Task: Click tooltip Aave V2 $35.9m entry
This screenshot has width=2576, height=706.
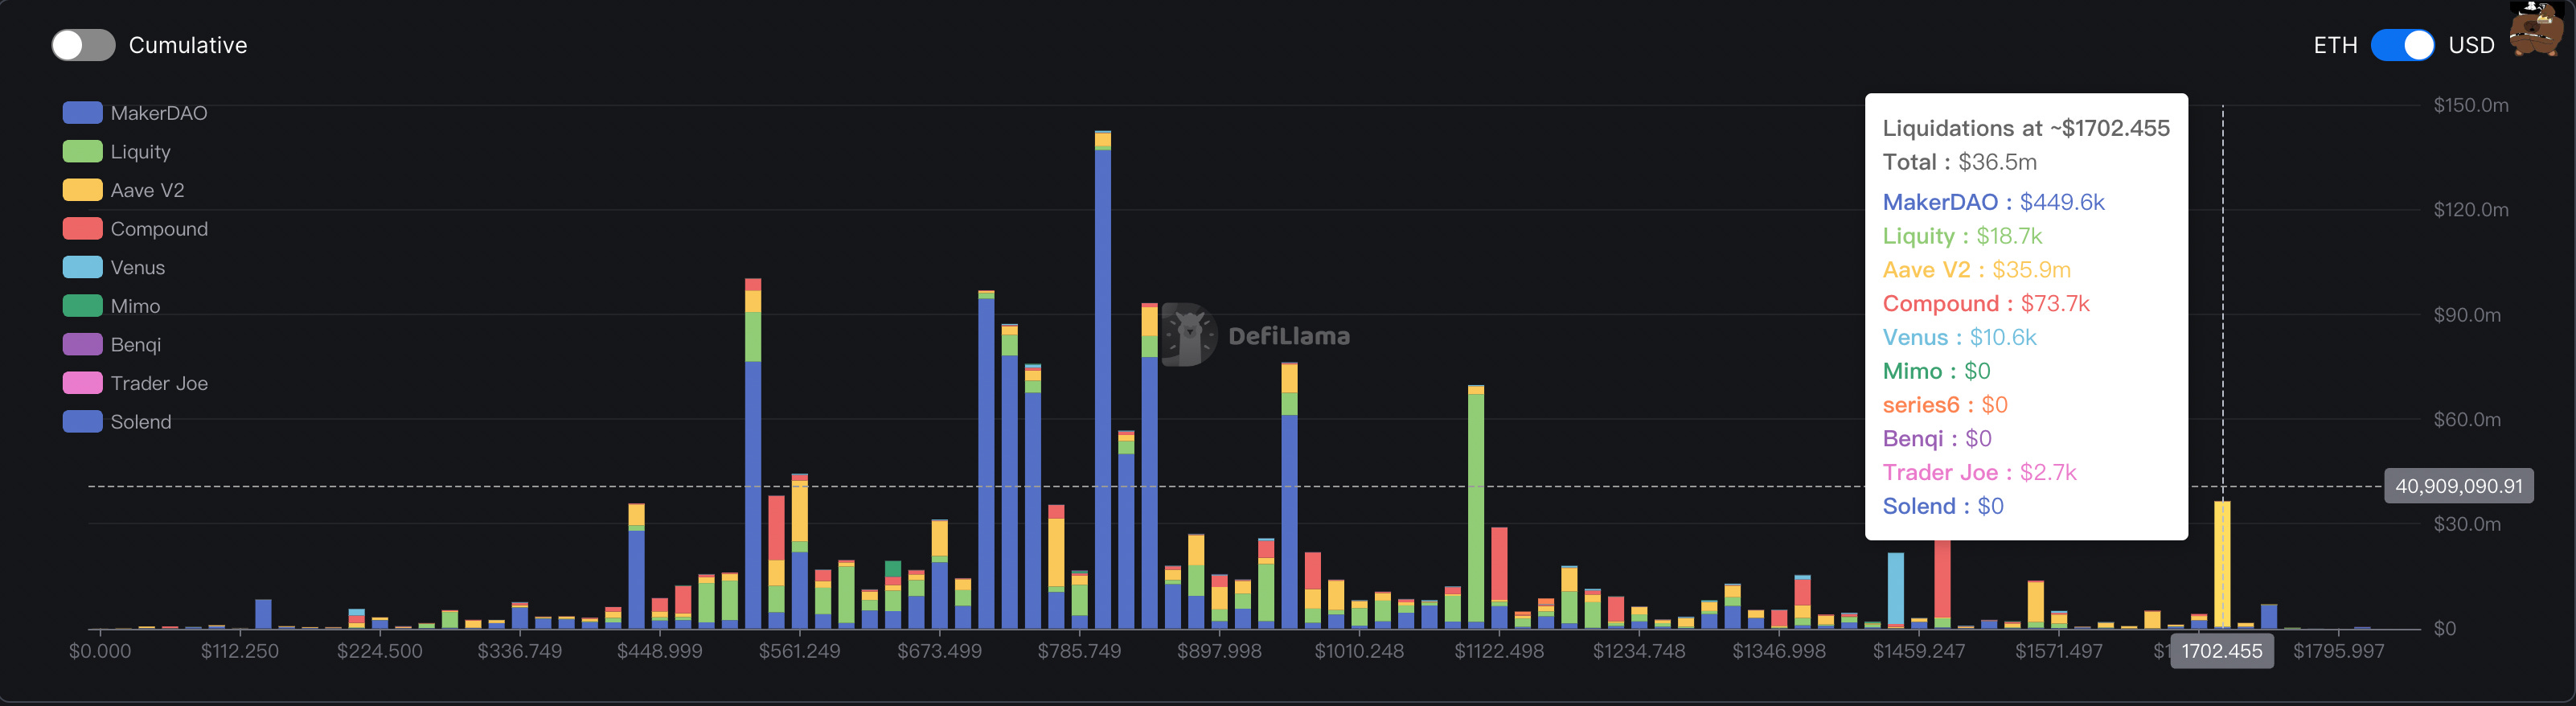Action: click(x=1976, y=270)
